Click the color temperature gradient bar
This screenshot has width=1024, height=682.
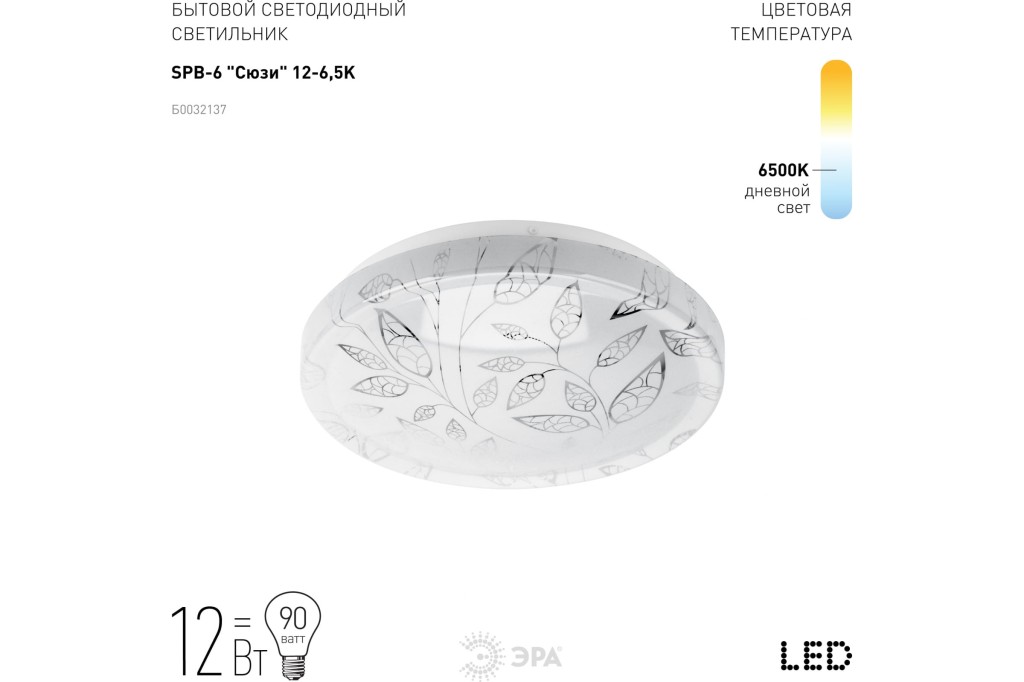click(x=836, y=139)
